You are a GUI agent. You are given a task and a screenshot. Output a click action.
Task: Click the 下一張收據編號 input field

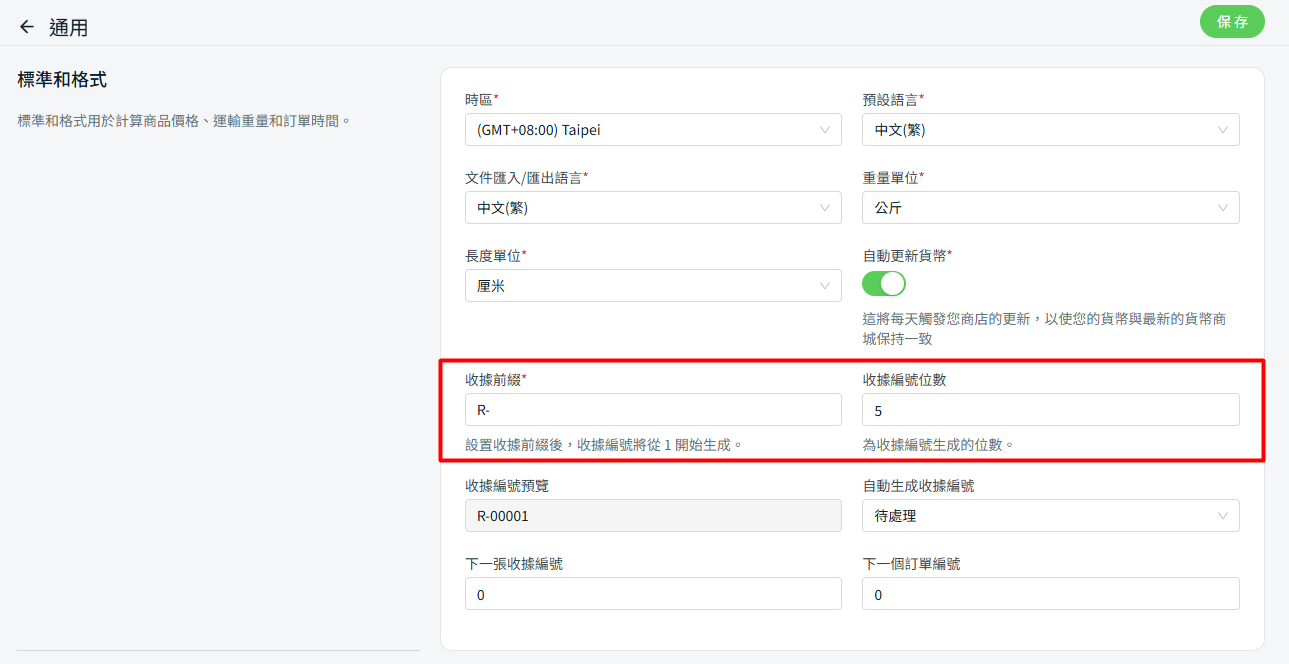652,594
